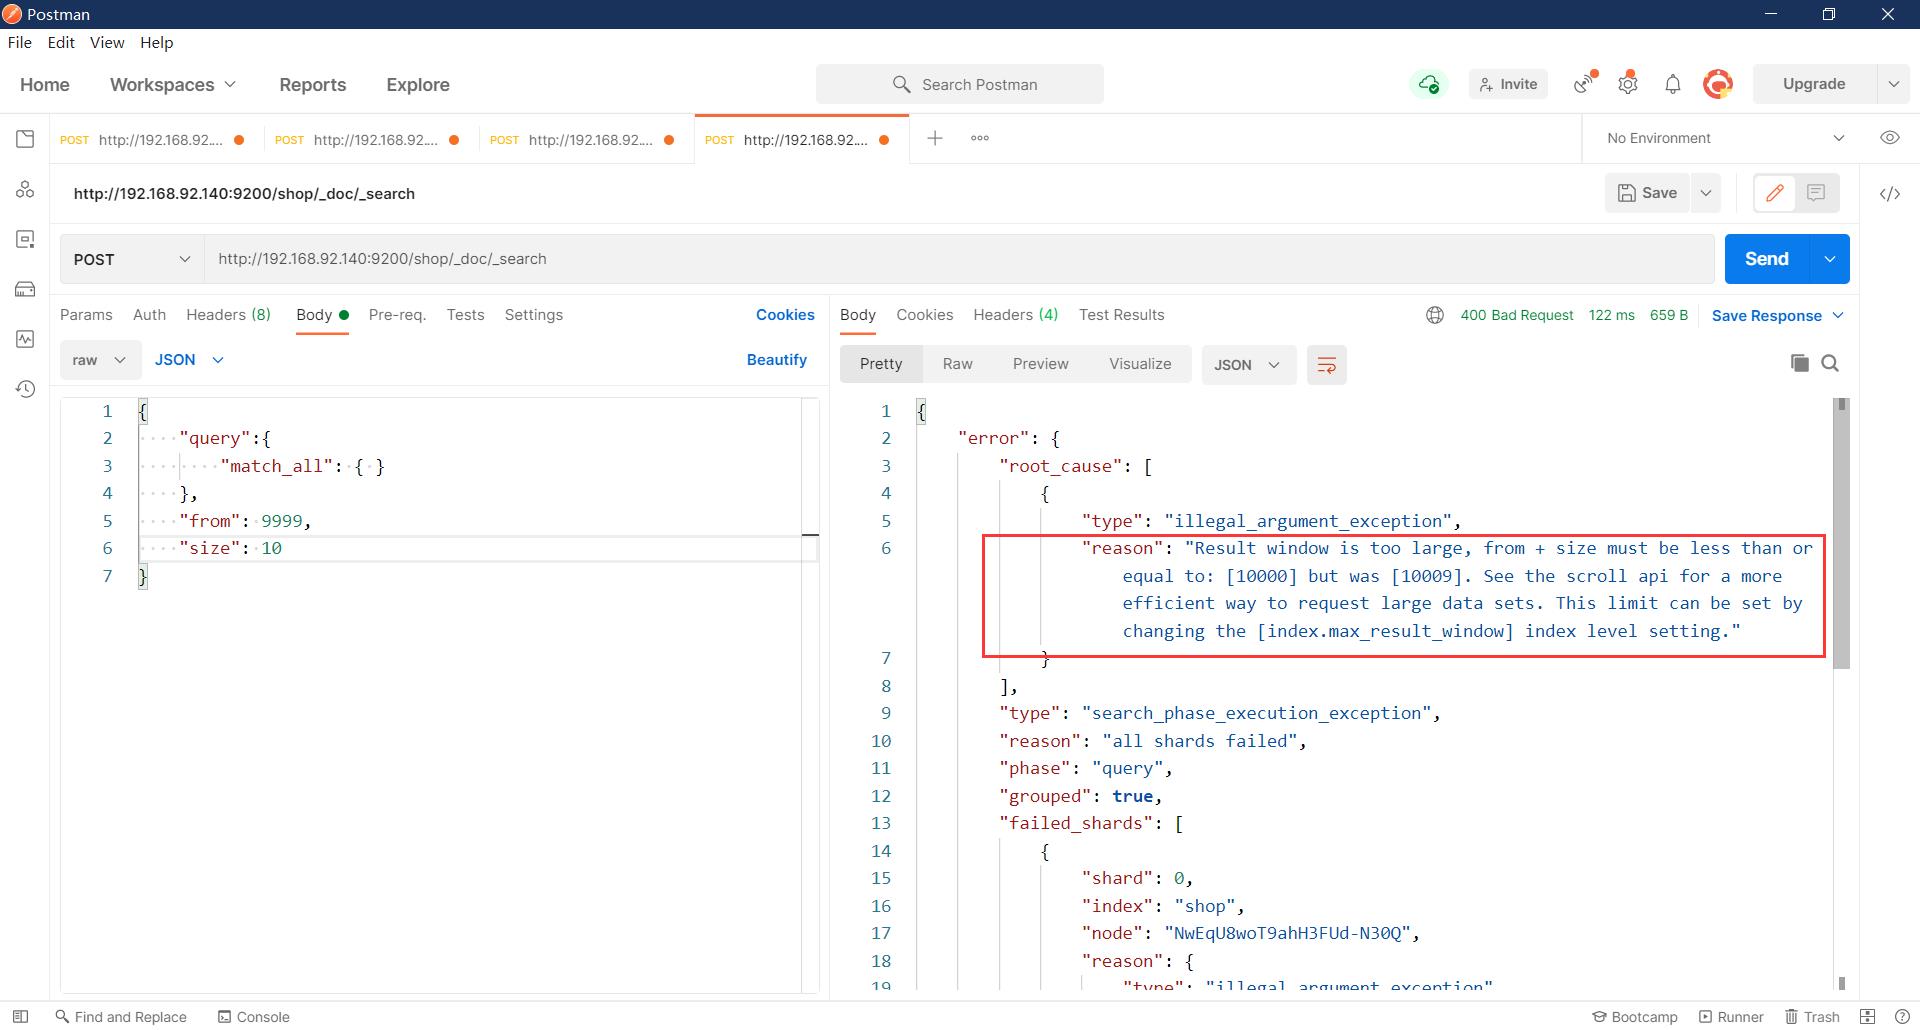Open the two-pane layout icon
This screenshot has width=1920, height=1030.
point(1867,1016)
